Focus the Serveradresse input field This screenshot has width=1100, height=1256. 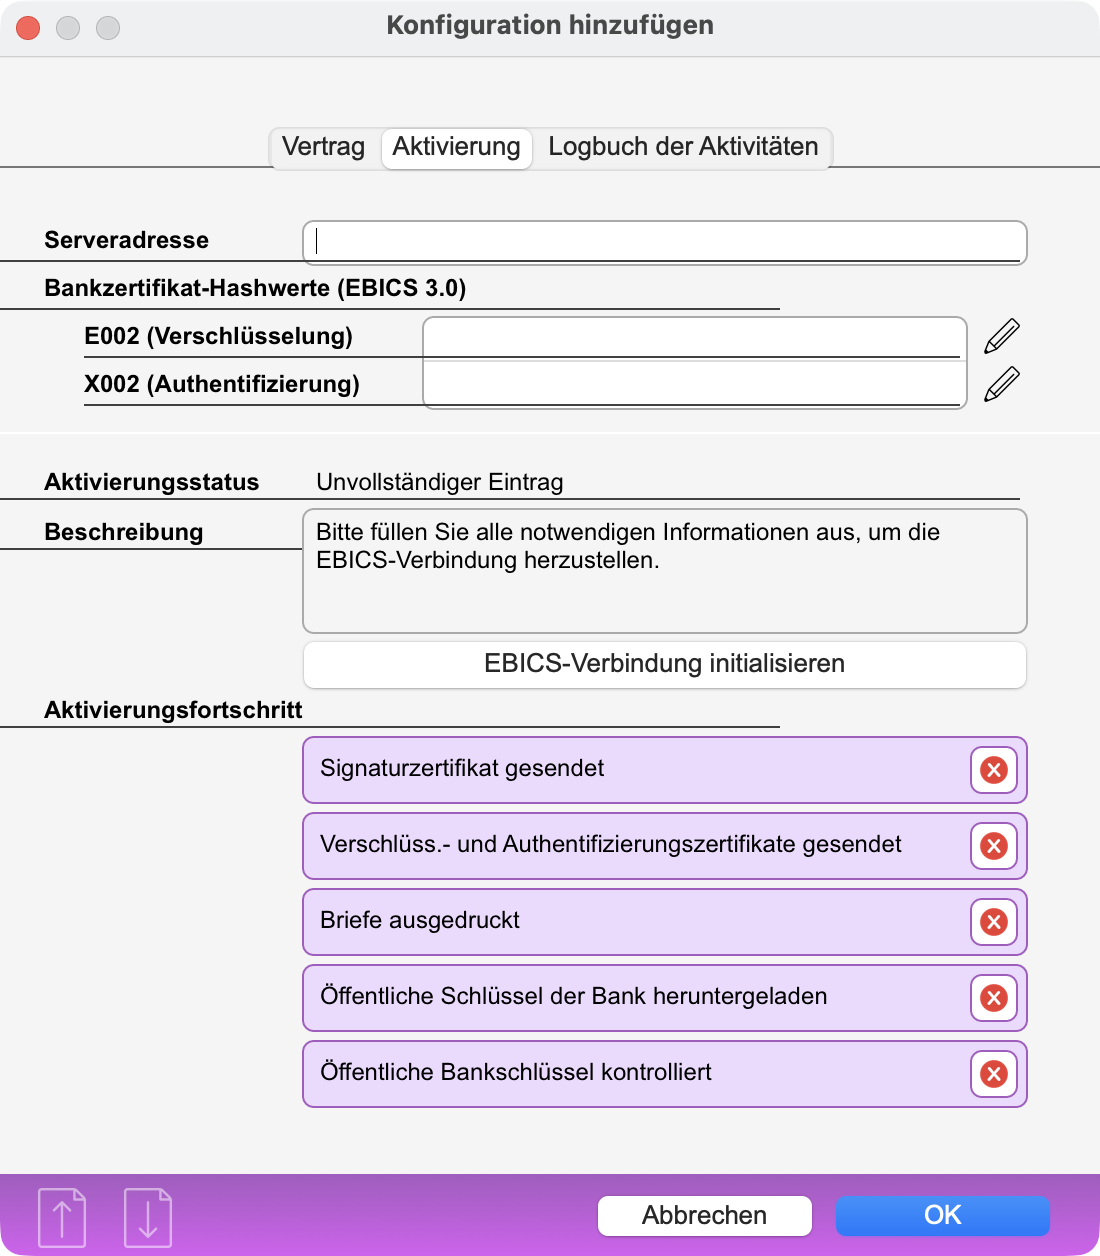tap(664, 242)
